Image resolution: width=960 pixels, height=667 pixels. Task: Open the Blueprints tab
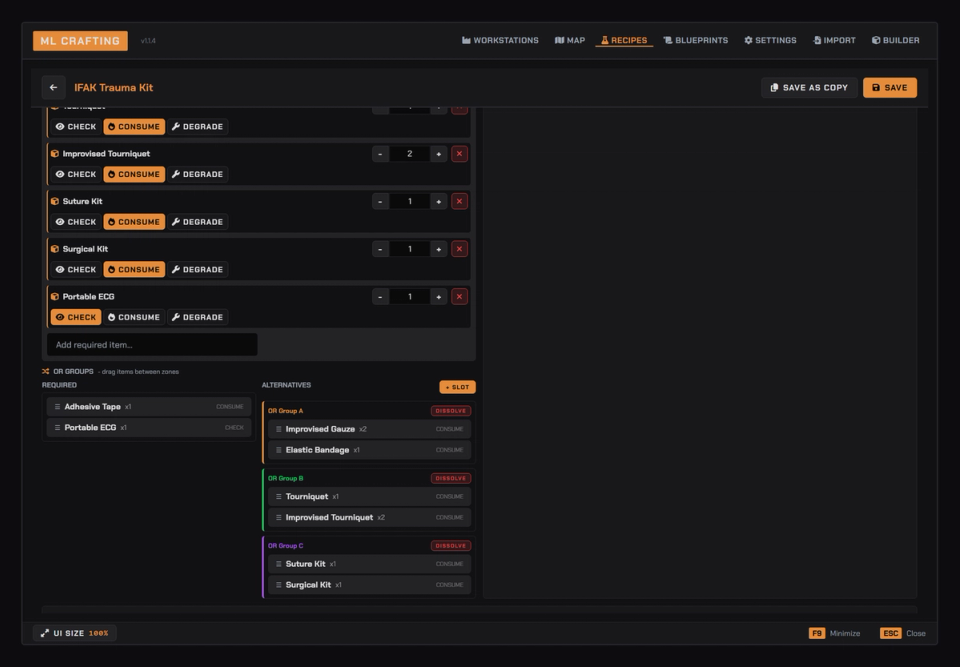coord(696,40)
